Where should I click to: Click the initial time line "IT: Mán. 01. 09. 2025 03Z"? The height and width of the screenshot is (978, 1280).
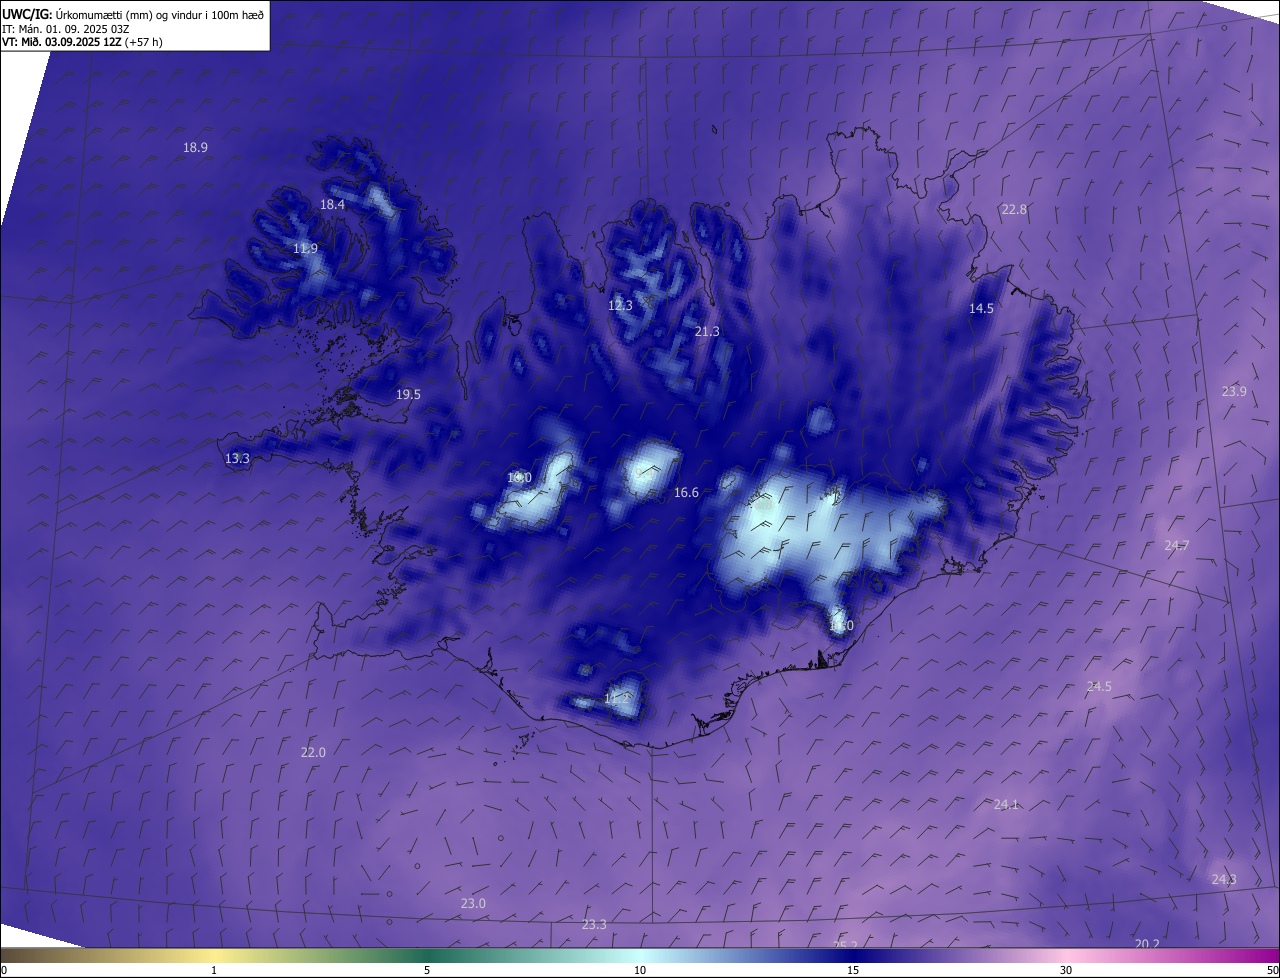pyautogui.click(x=66, y=29)
